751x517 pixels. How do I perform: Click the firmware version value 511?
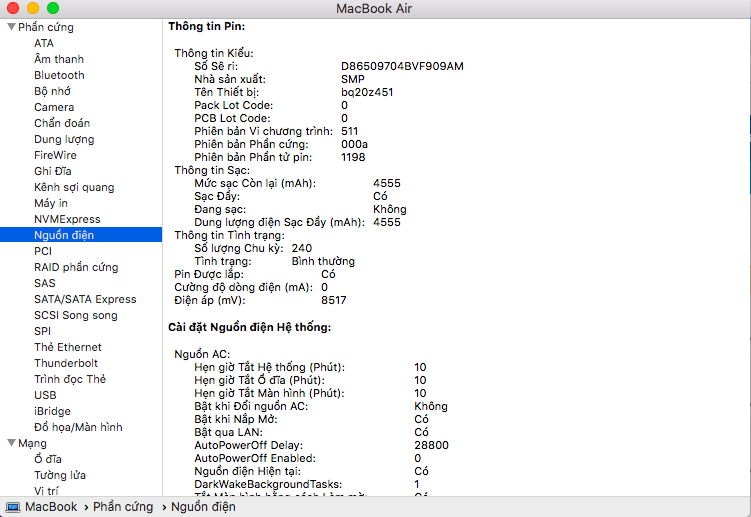[x=350, y=131]
